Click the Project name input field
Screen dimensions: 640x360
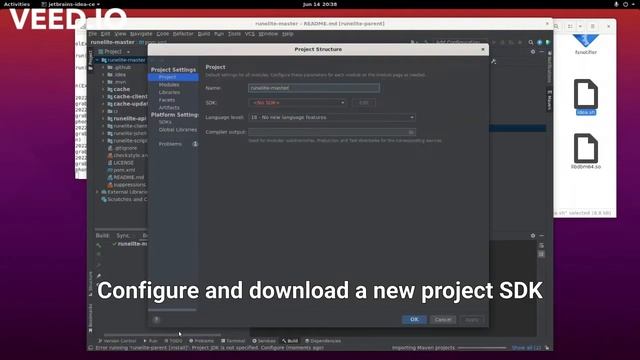(314, 88)
